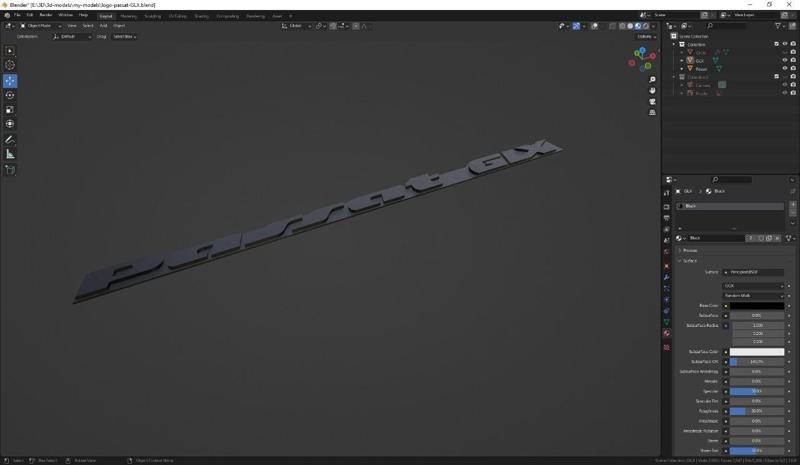
Task: Switch perspective/orthographic view grid icon
Action: click(652, 112)
